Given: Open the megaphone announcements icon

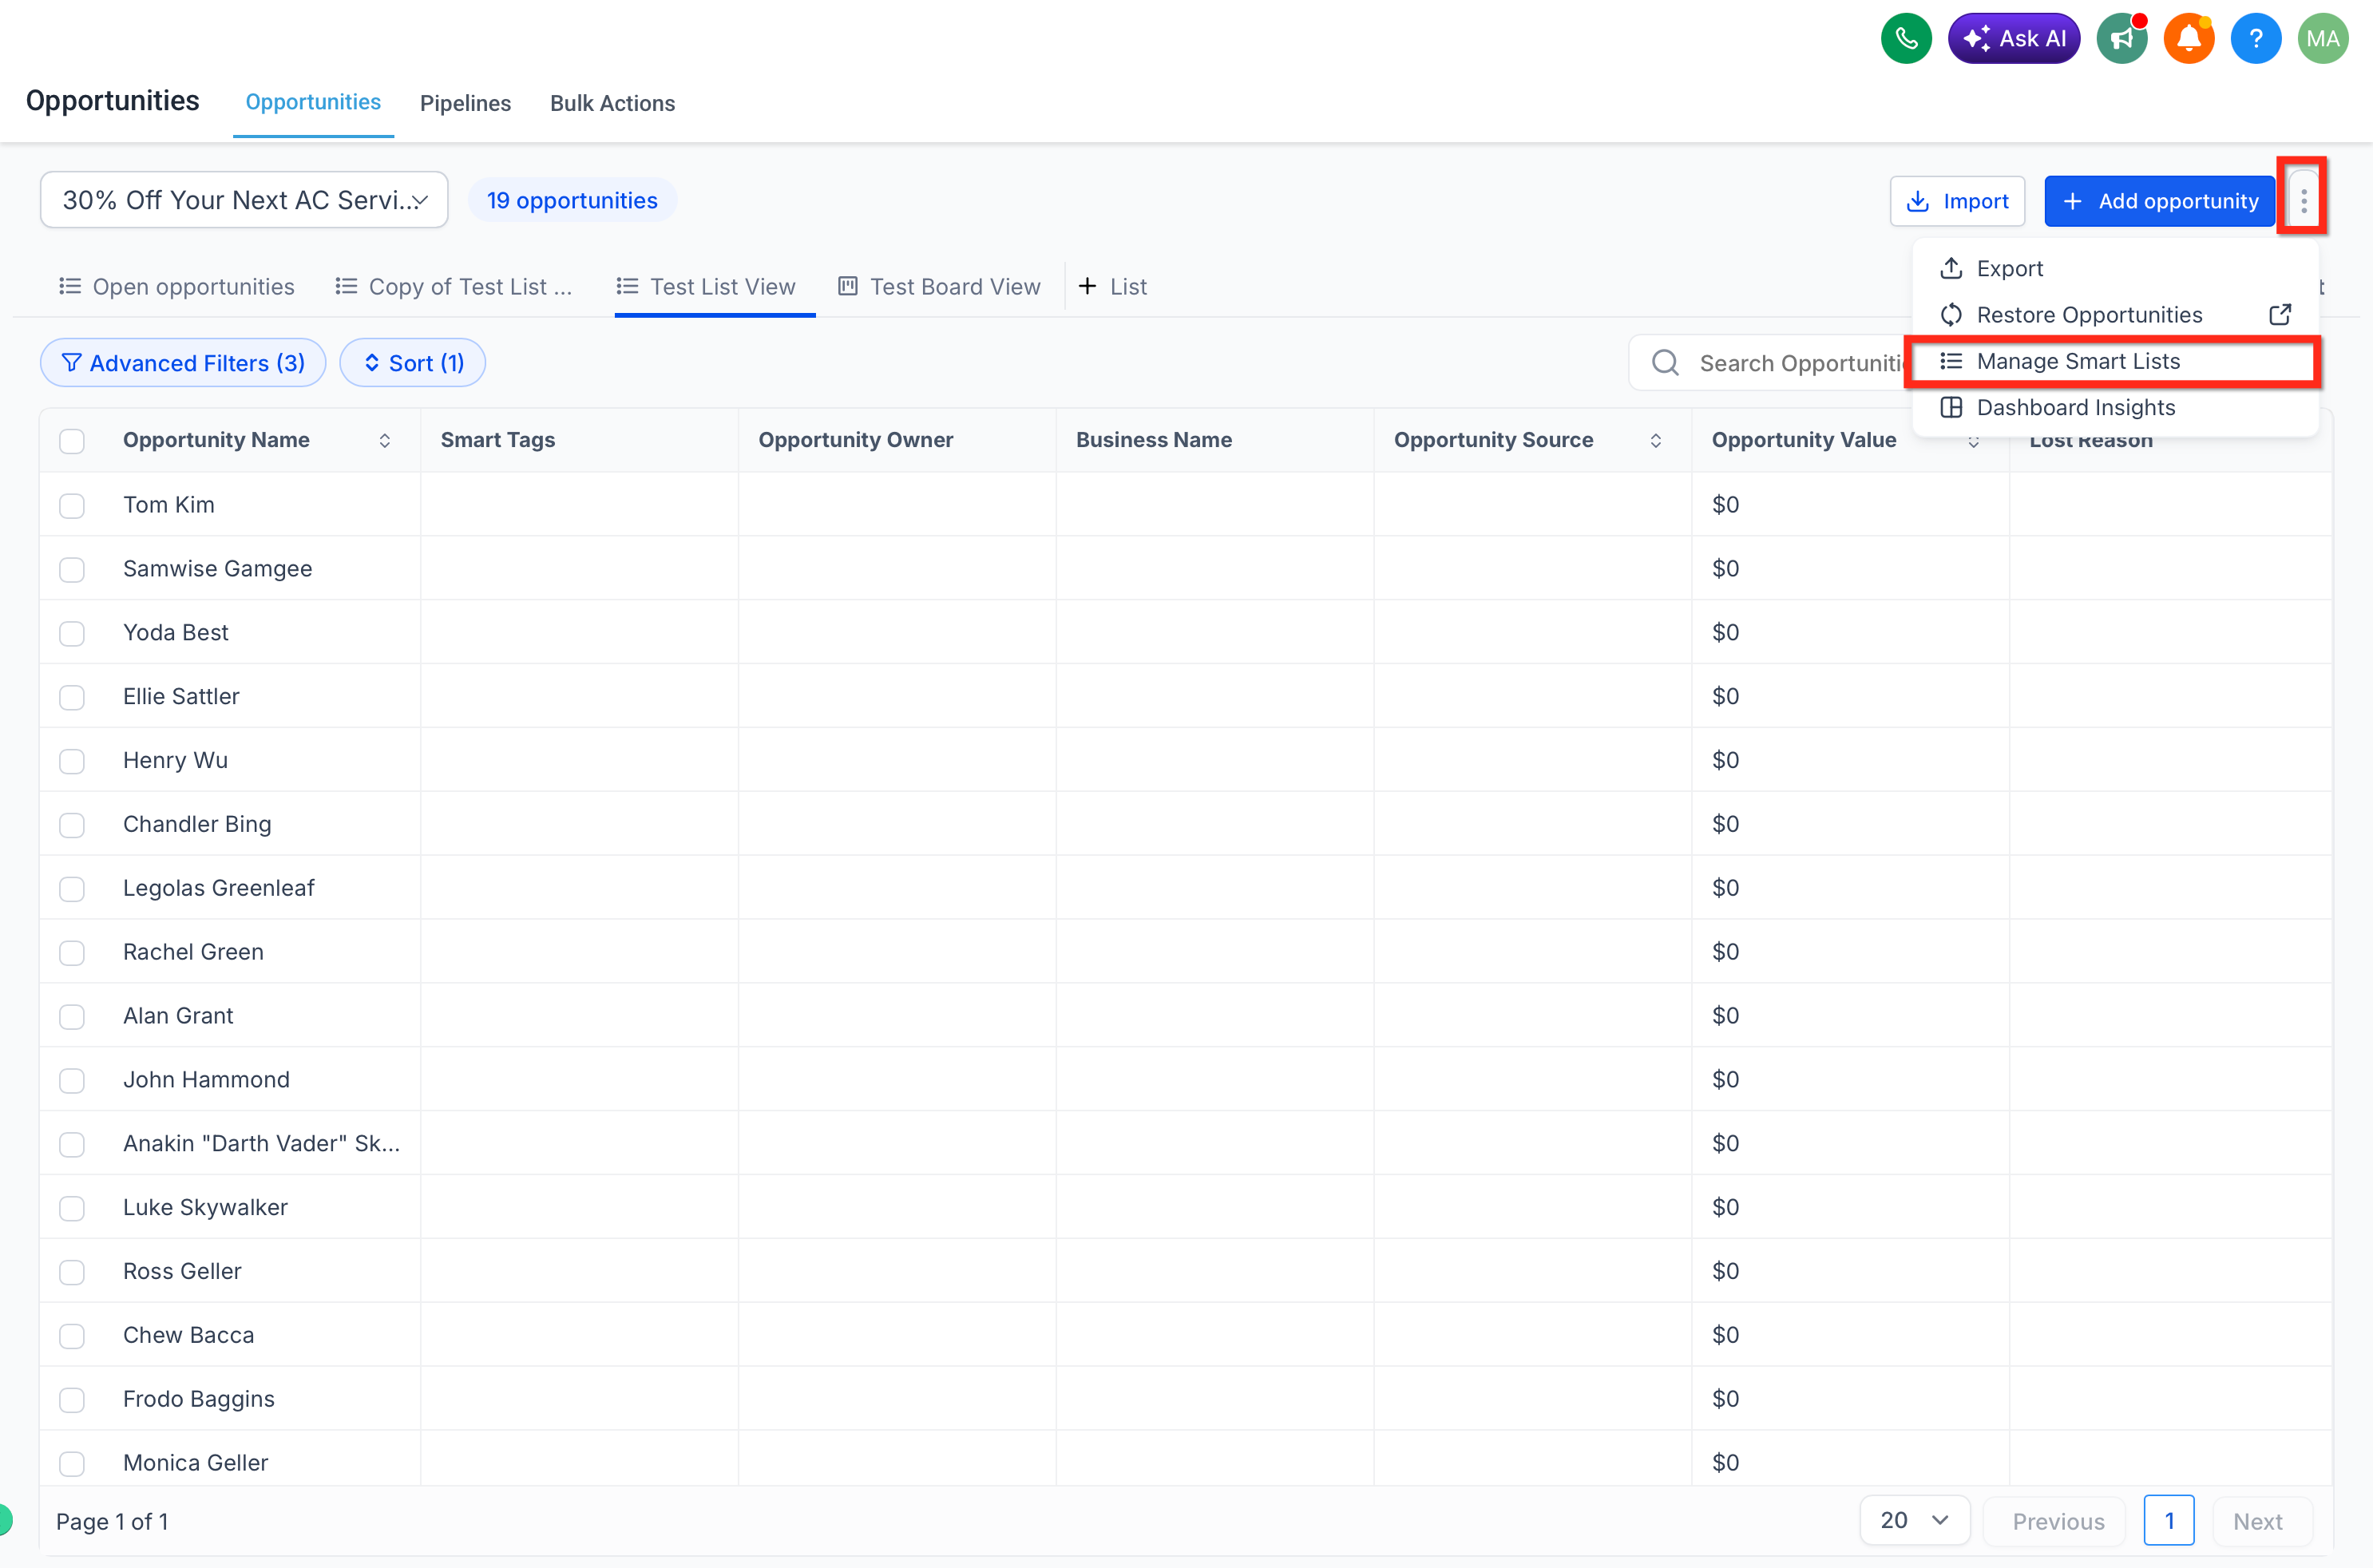Looking at the screenshot, I should (2122, 38).
